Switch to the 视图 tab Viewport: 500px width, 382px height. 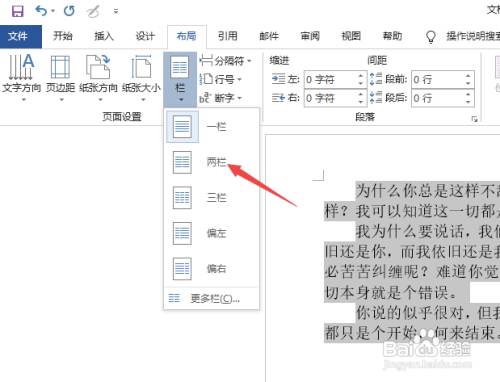[x=351, y=36]
